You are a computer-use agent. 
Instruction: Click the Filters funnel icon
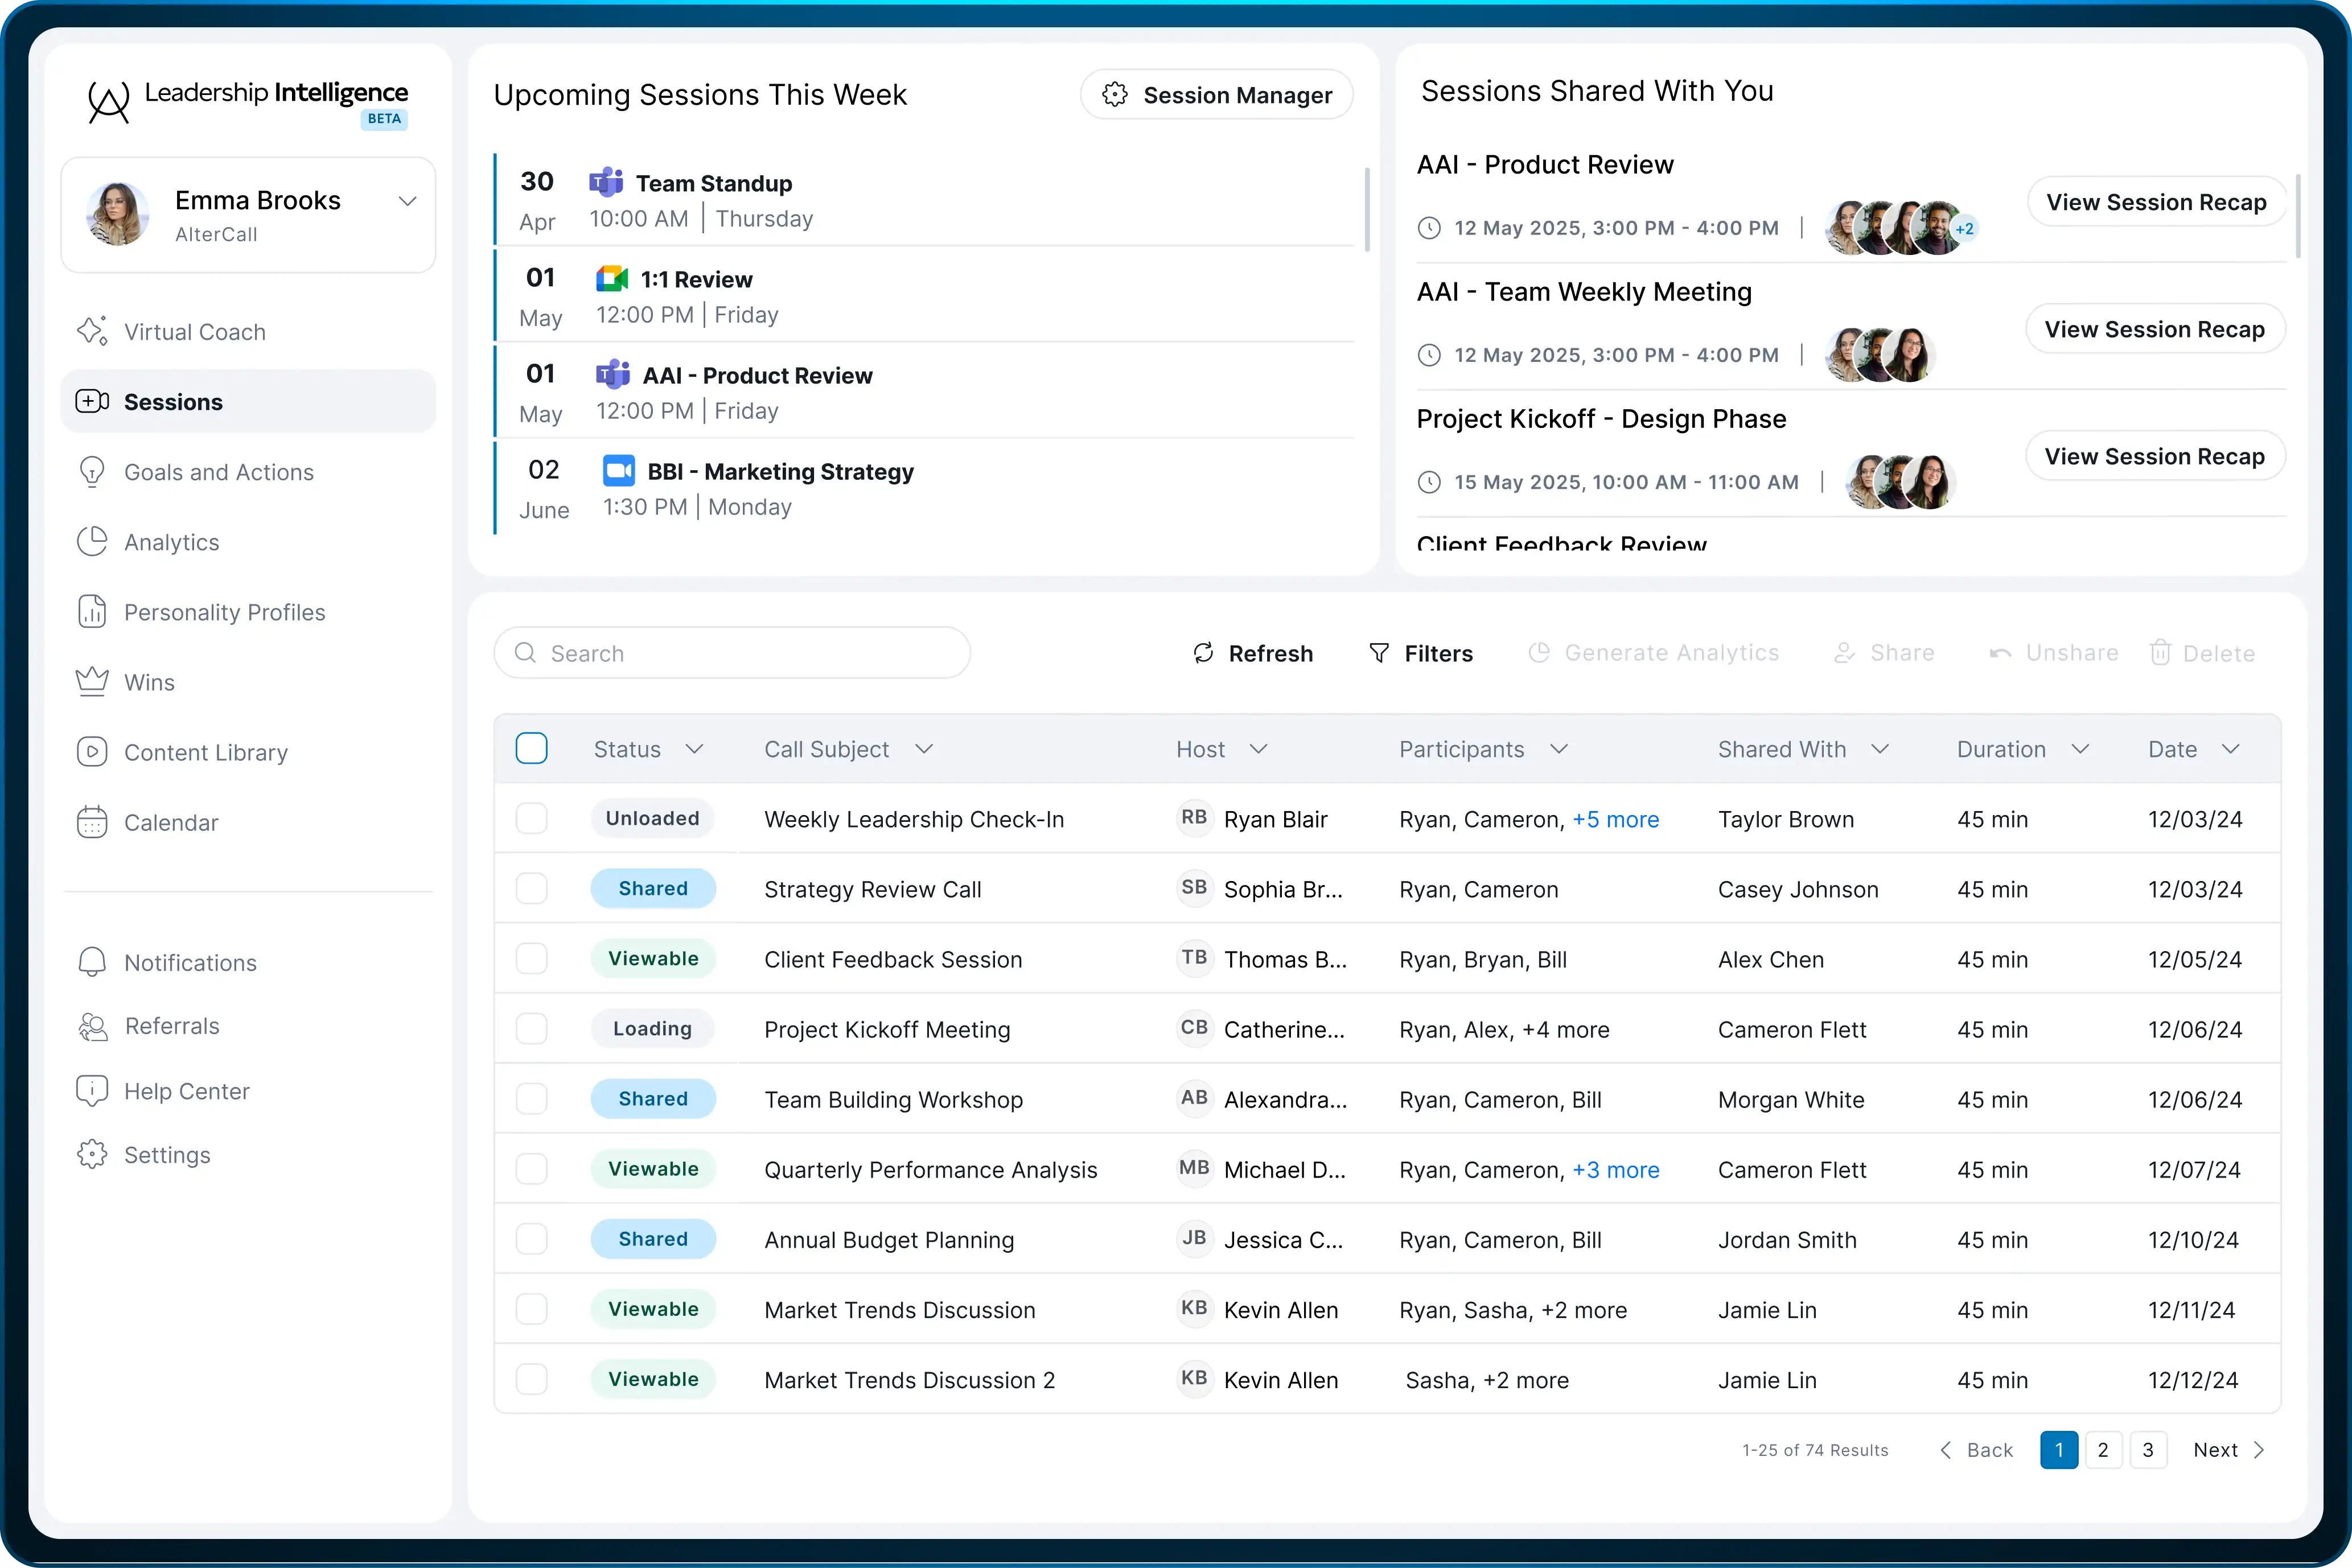point(1379,653)
